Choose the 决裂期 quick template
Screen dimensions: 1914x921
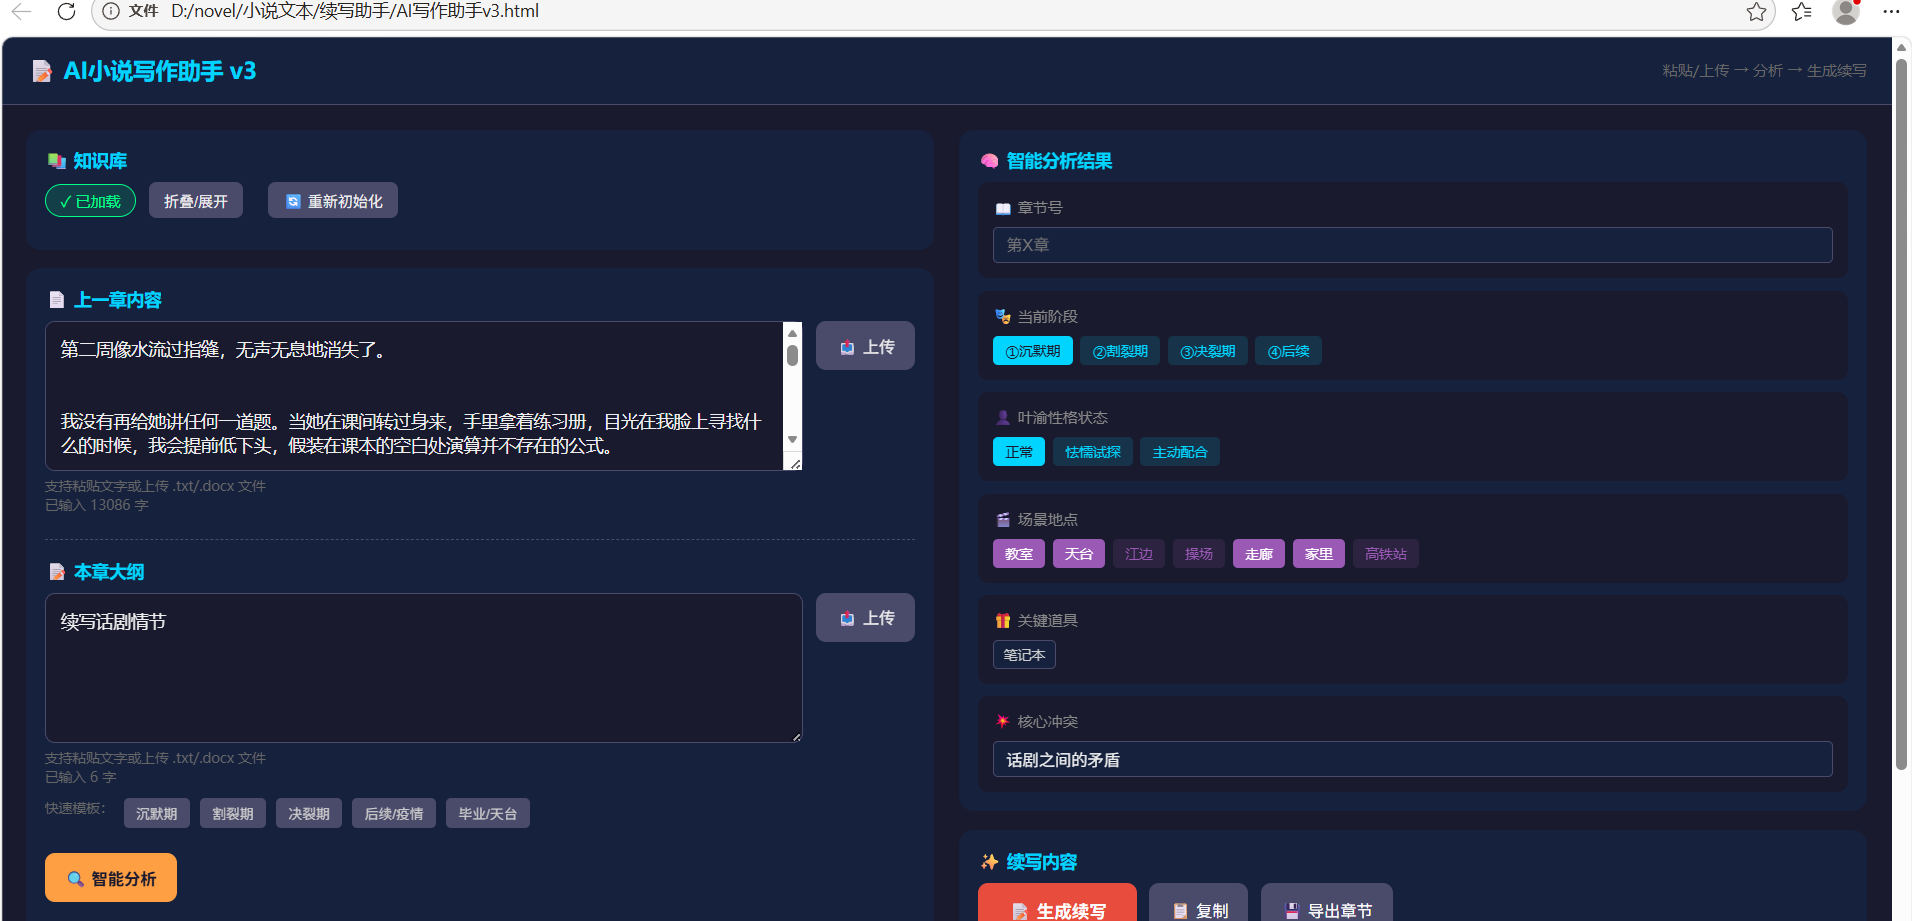[308, 814]
